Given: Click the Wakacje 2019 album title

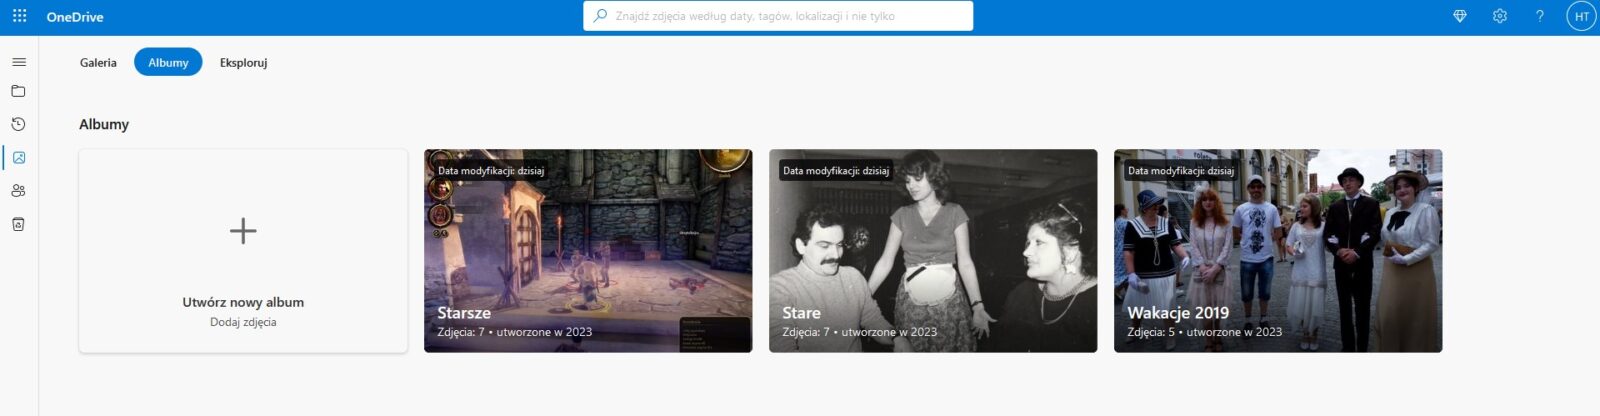Looking at the screenshot, I should tap(1178, 313).
